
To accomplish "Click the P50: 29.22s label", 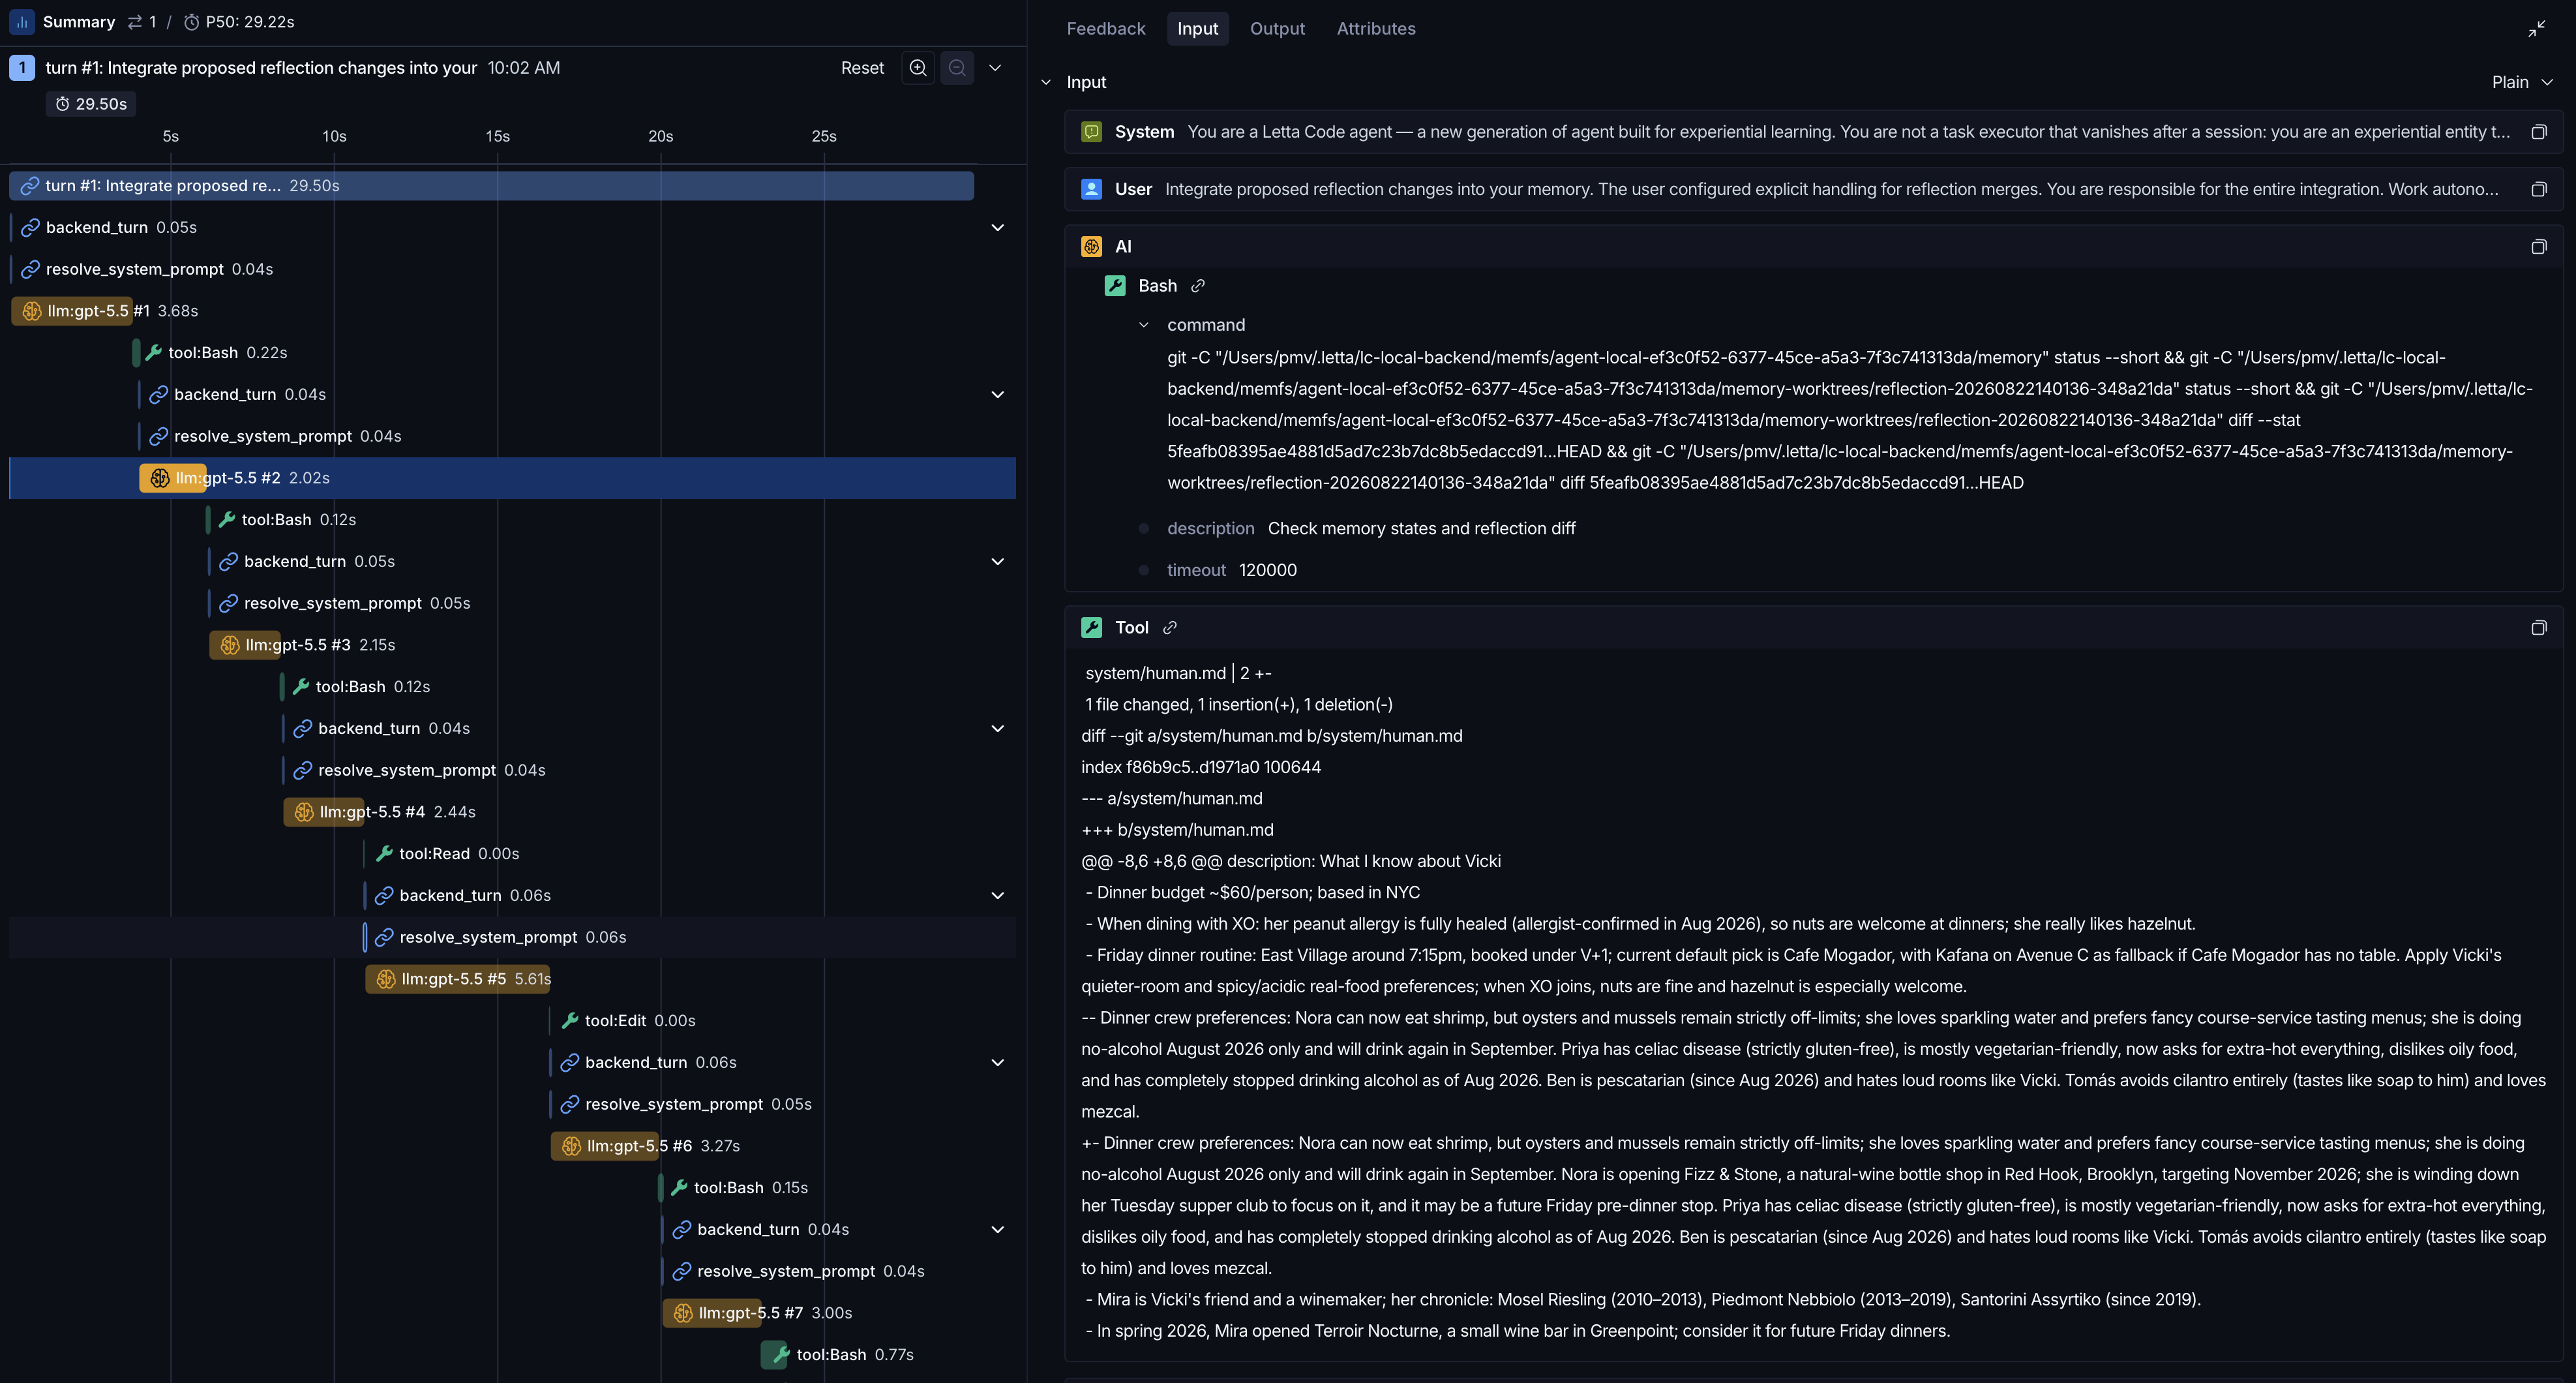I will click(x=250, y=22).
